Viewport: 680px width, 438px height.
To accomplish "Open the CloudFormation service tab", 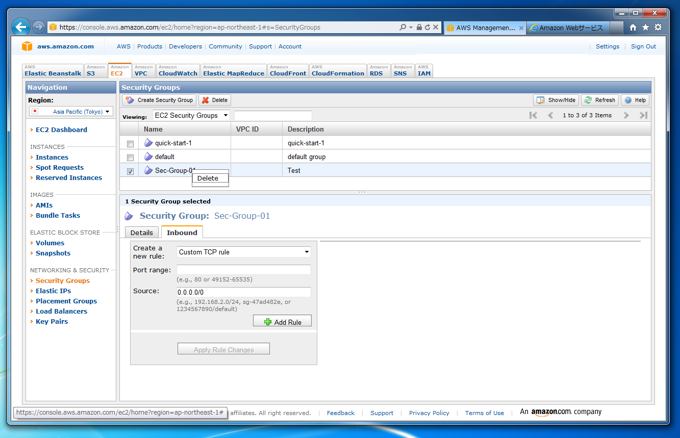I will tap(338, 71).
